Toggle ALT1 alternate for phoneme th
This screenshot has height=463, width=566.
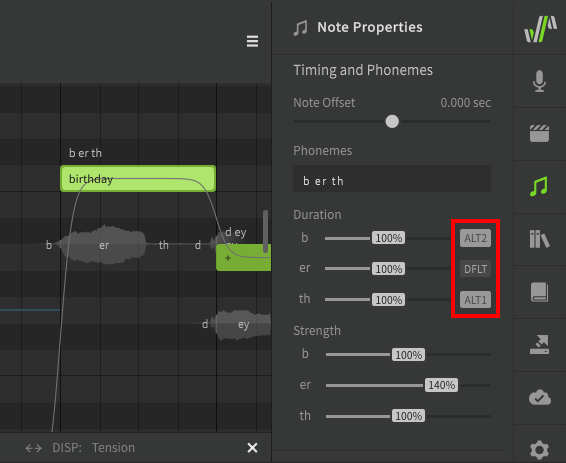pyautogui.click(x=475, y=300)
